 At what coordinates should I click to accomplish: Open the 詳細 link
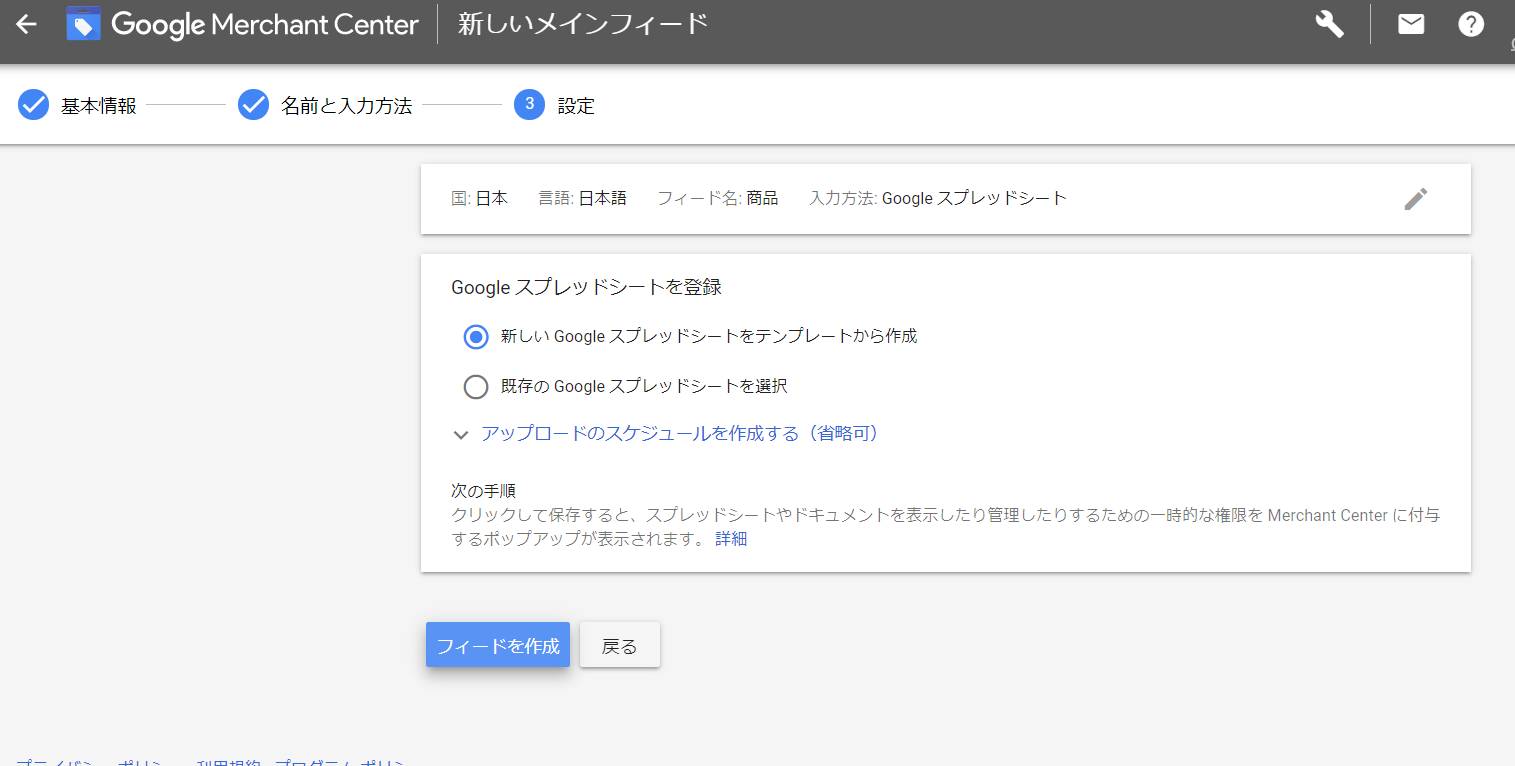point(731,539)
